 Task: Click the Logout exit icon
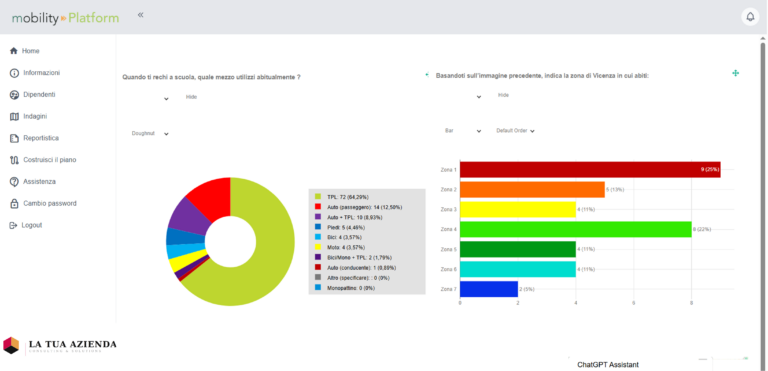[x=14, y=225]
